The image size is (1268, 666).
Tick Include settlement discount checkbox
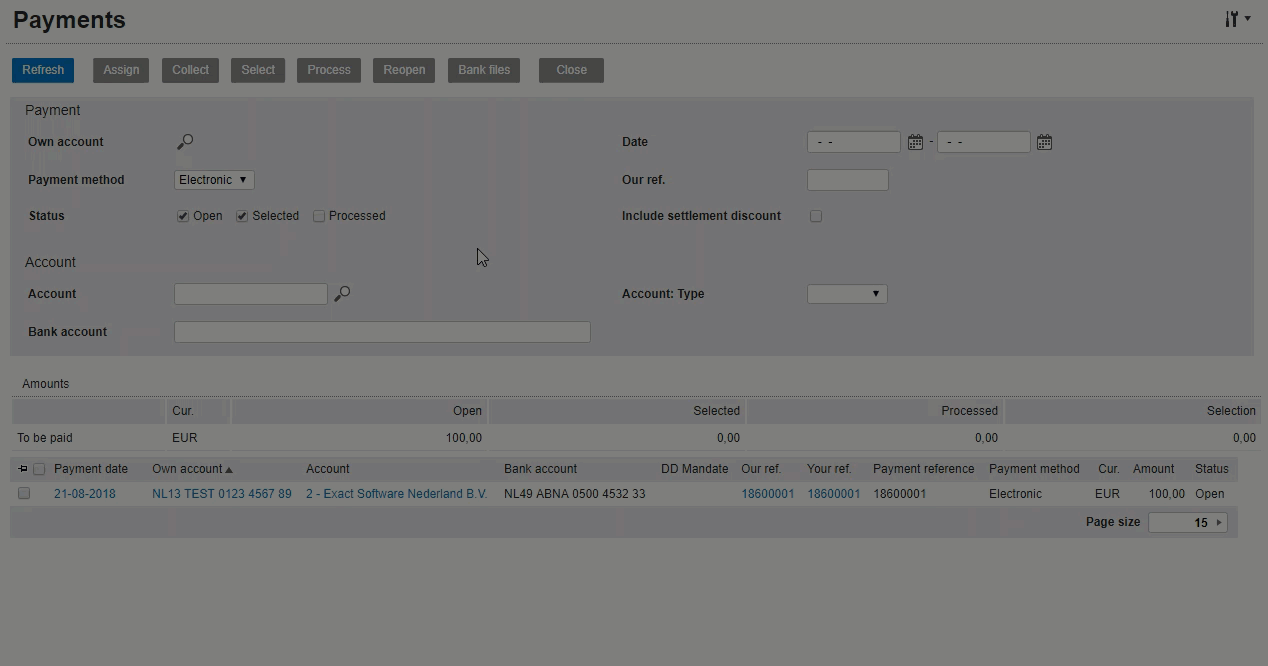pos(816,216)
